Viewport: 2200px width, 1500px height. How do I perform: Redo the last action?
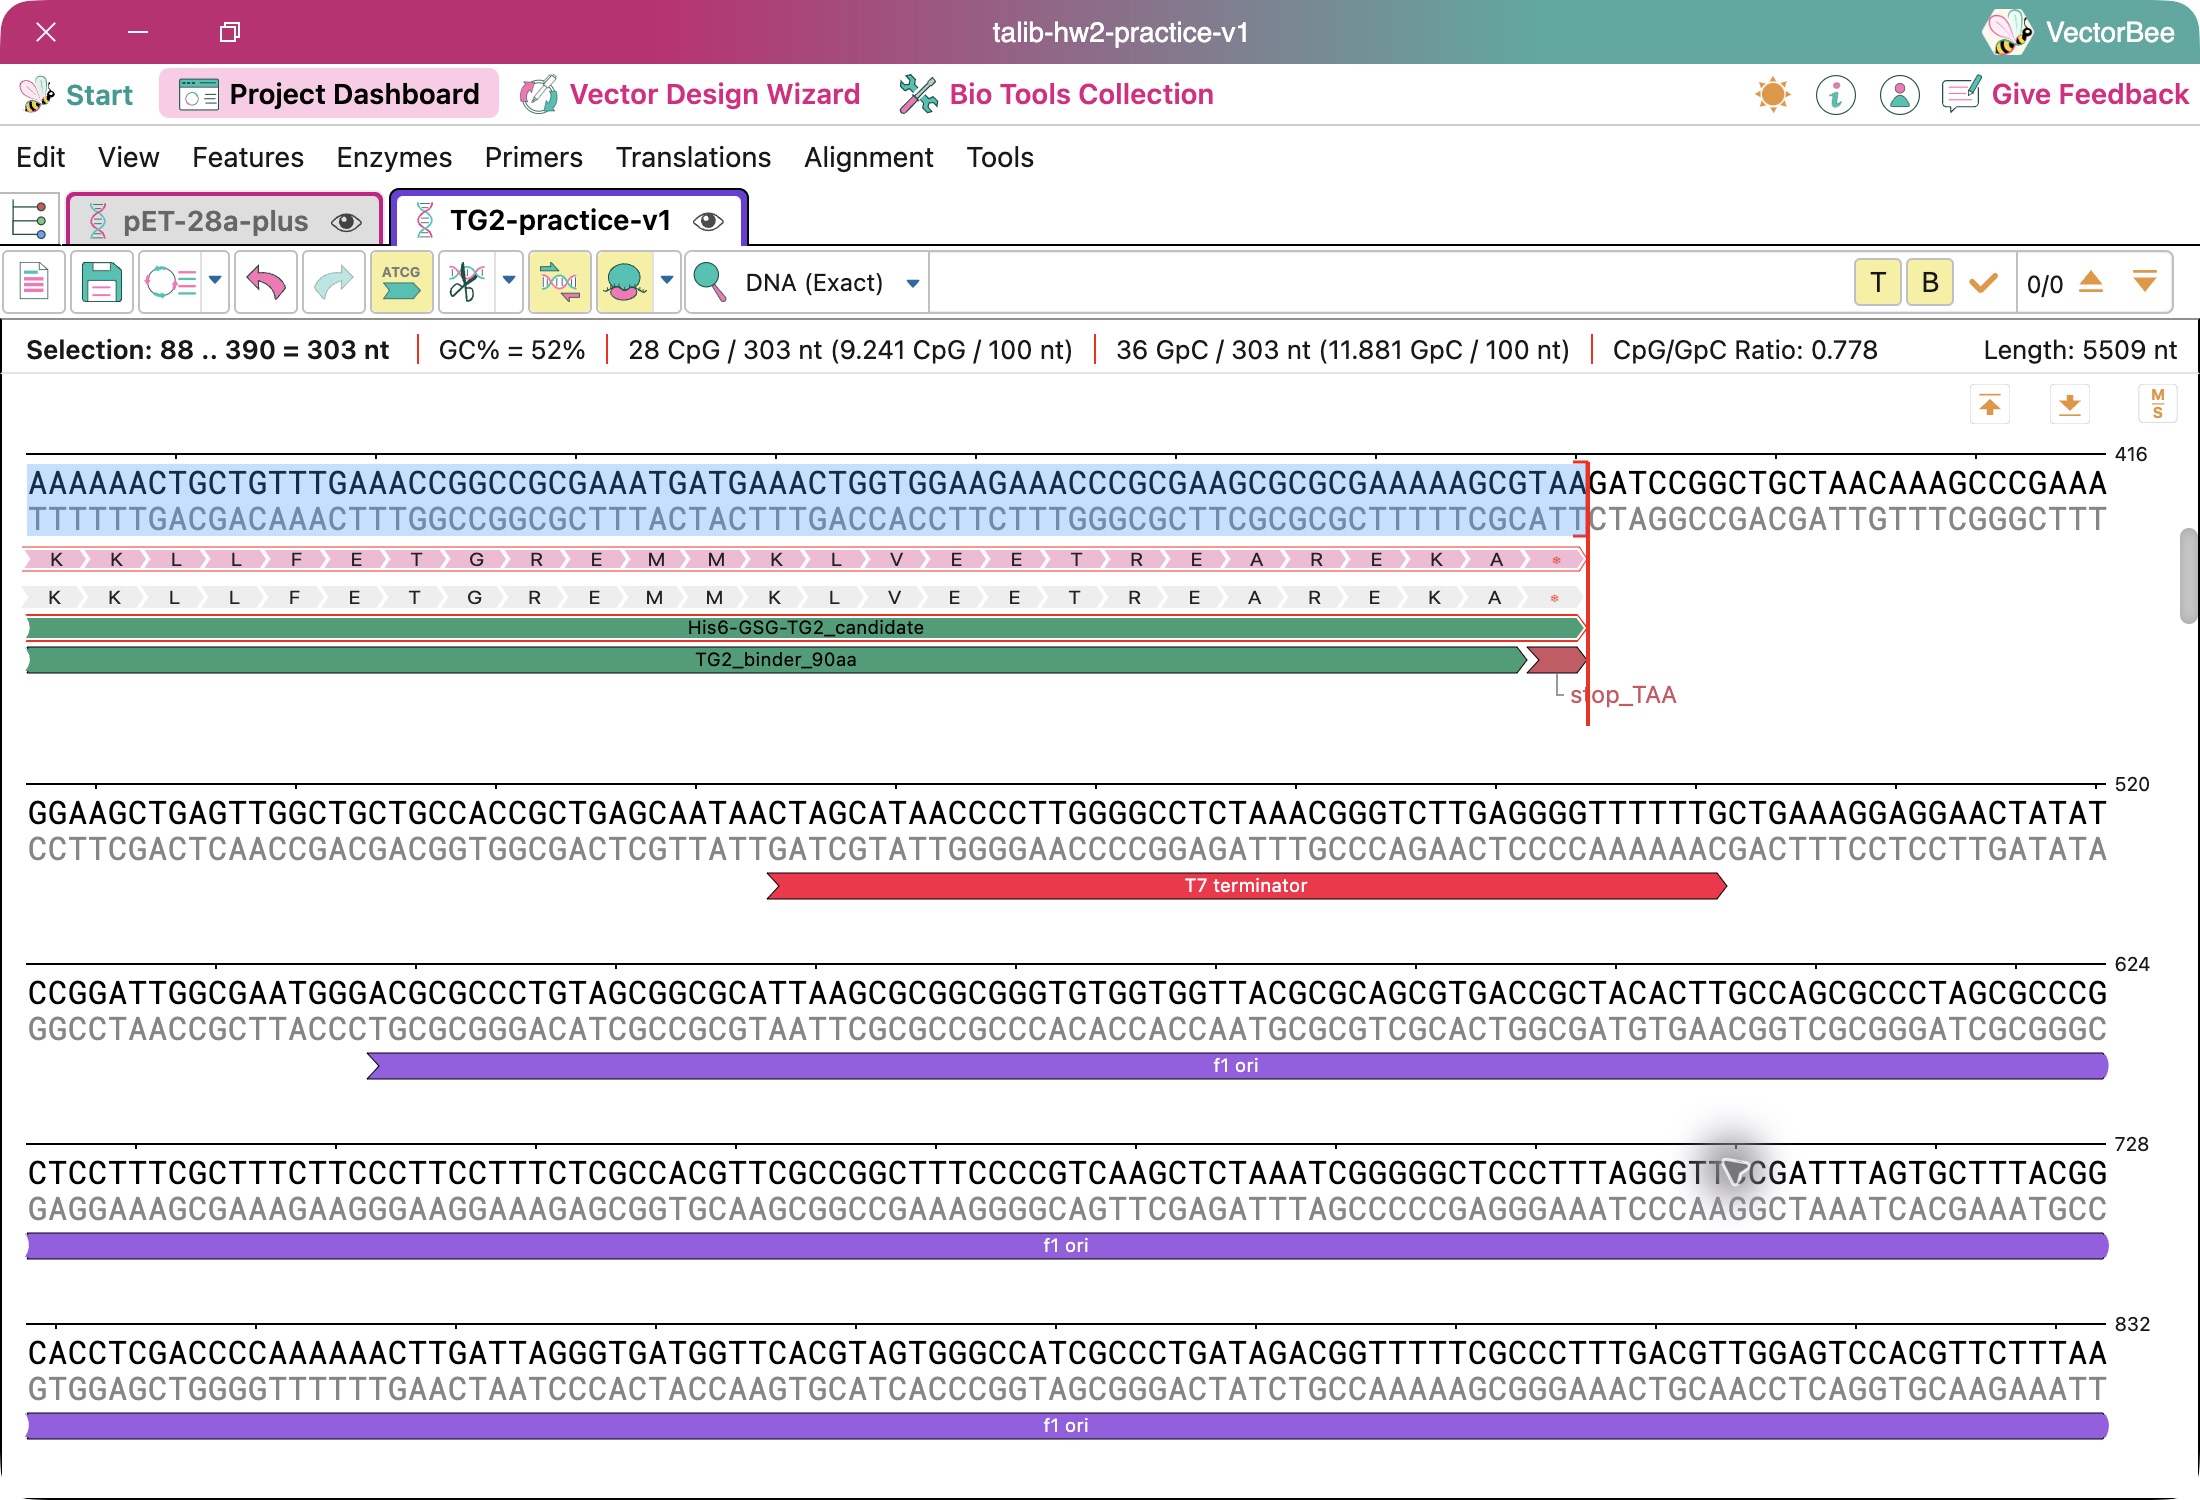(x=333, y=283)
